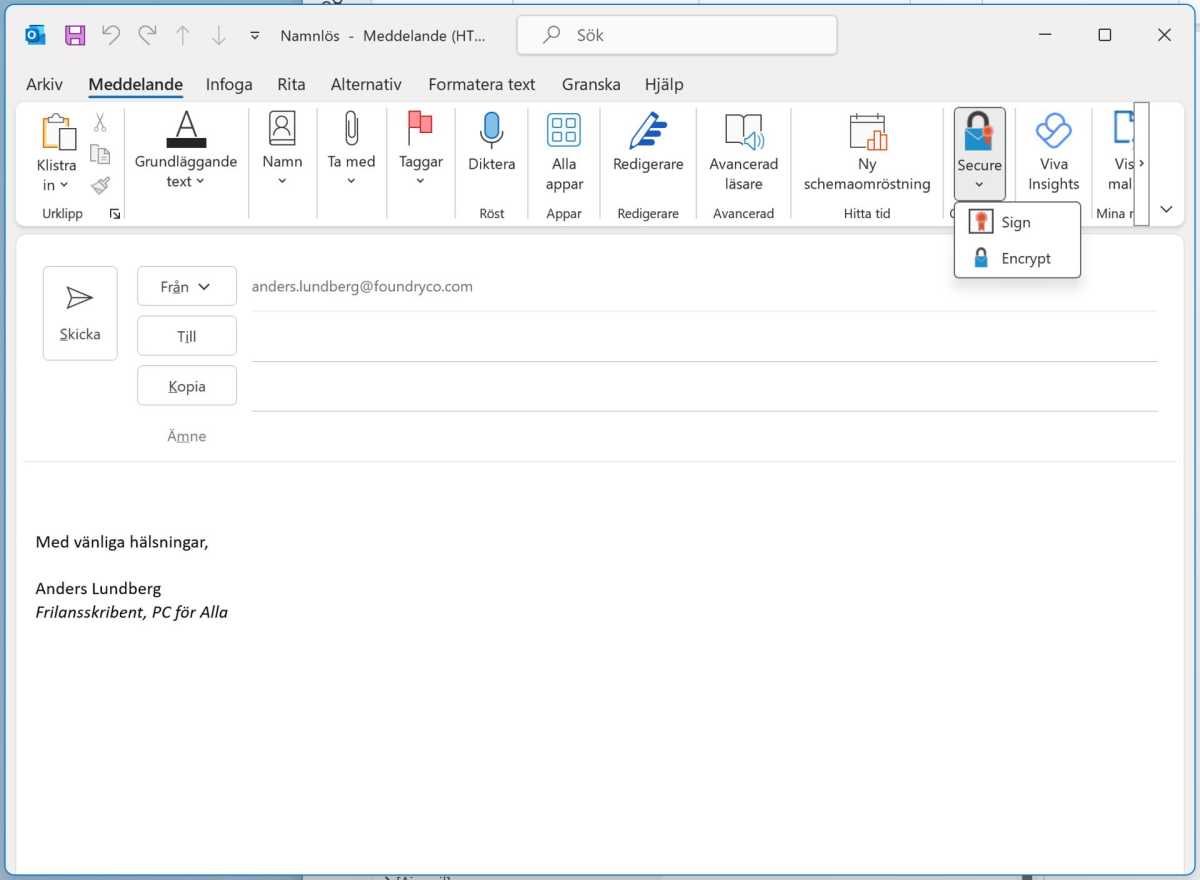
Task: Choose Encrypt from the Secure menu
Action: point(1017,258)
